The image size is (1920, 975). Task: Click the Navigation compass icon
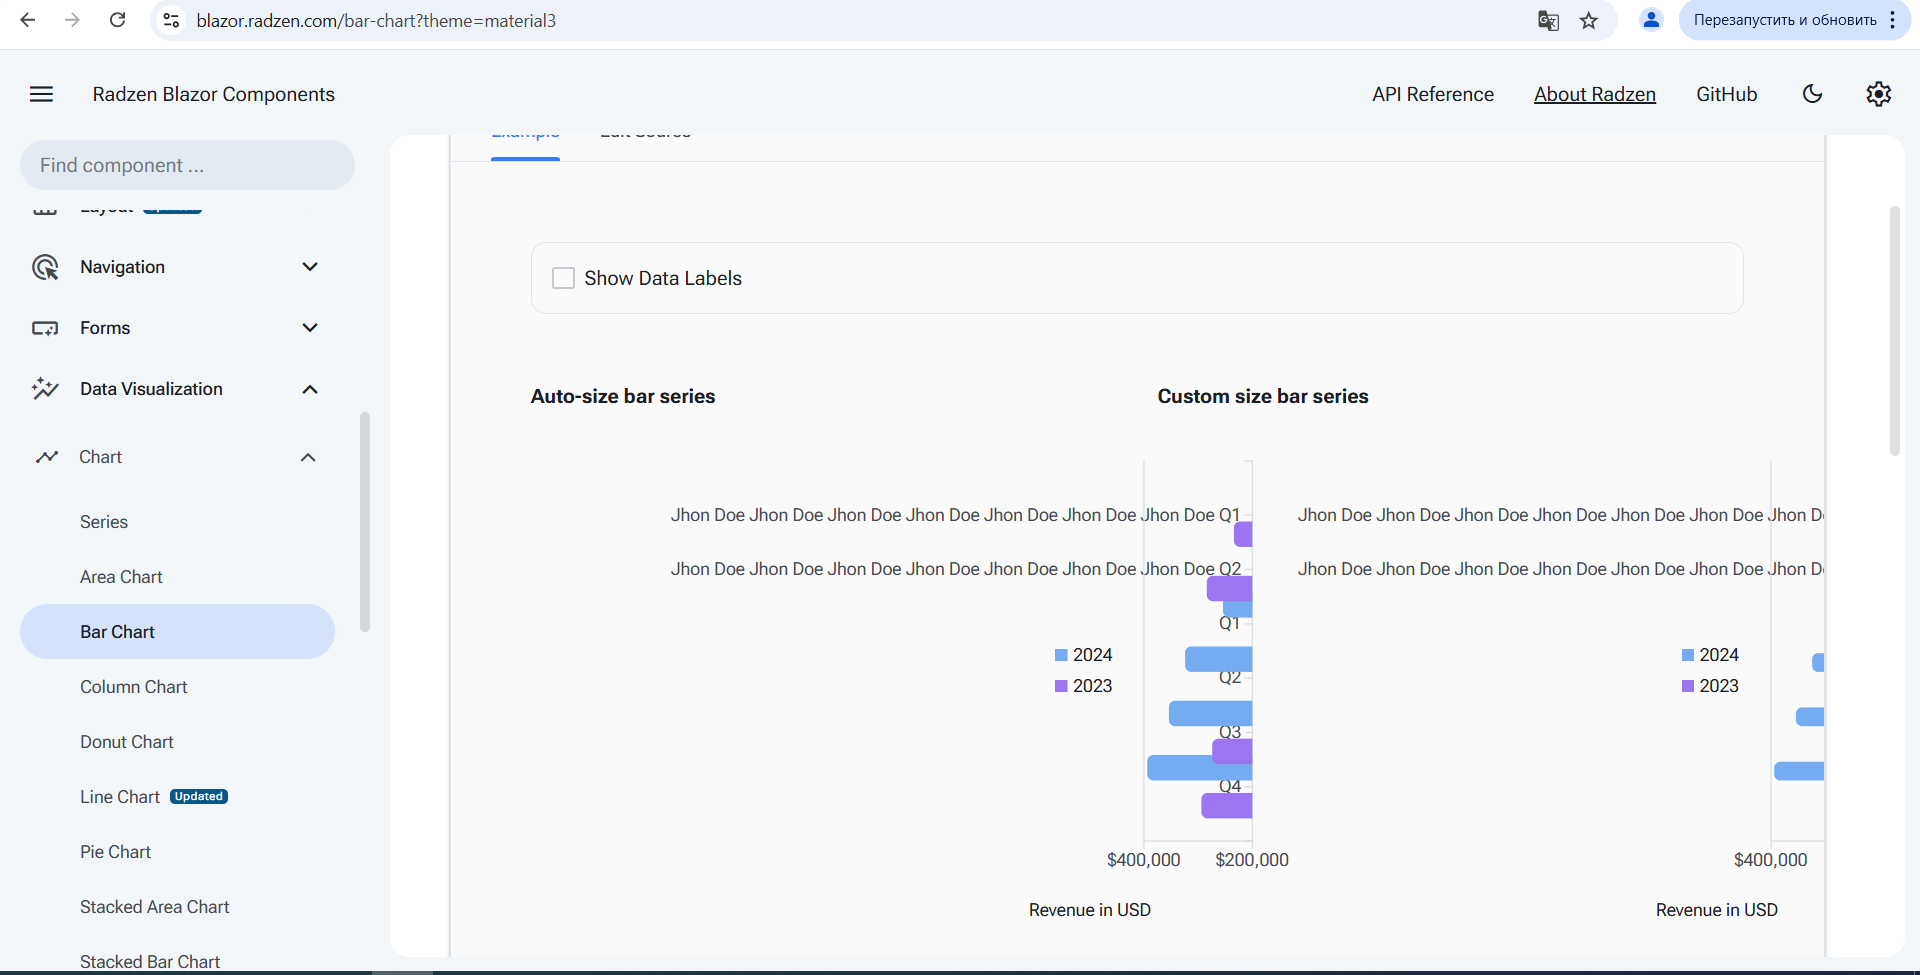45,267
